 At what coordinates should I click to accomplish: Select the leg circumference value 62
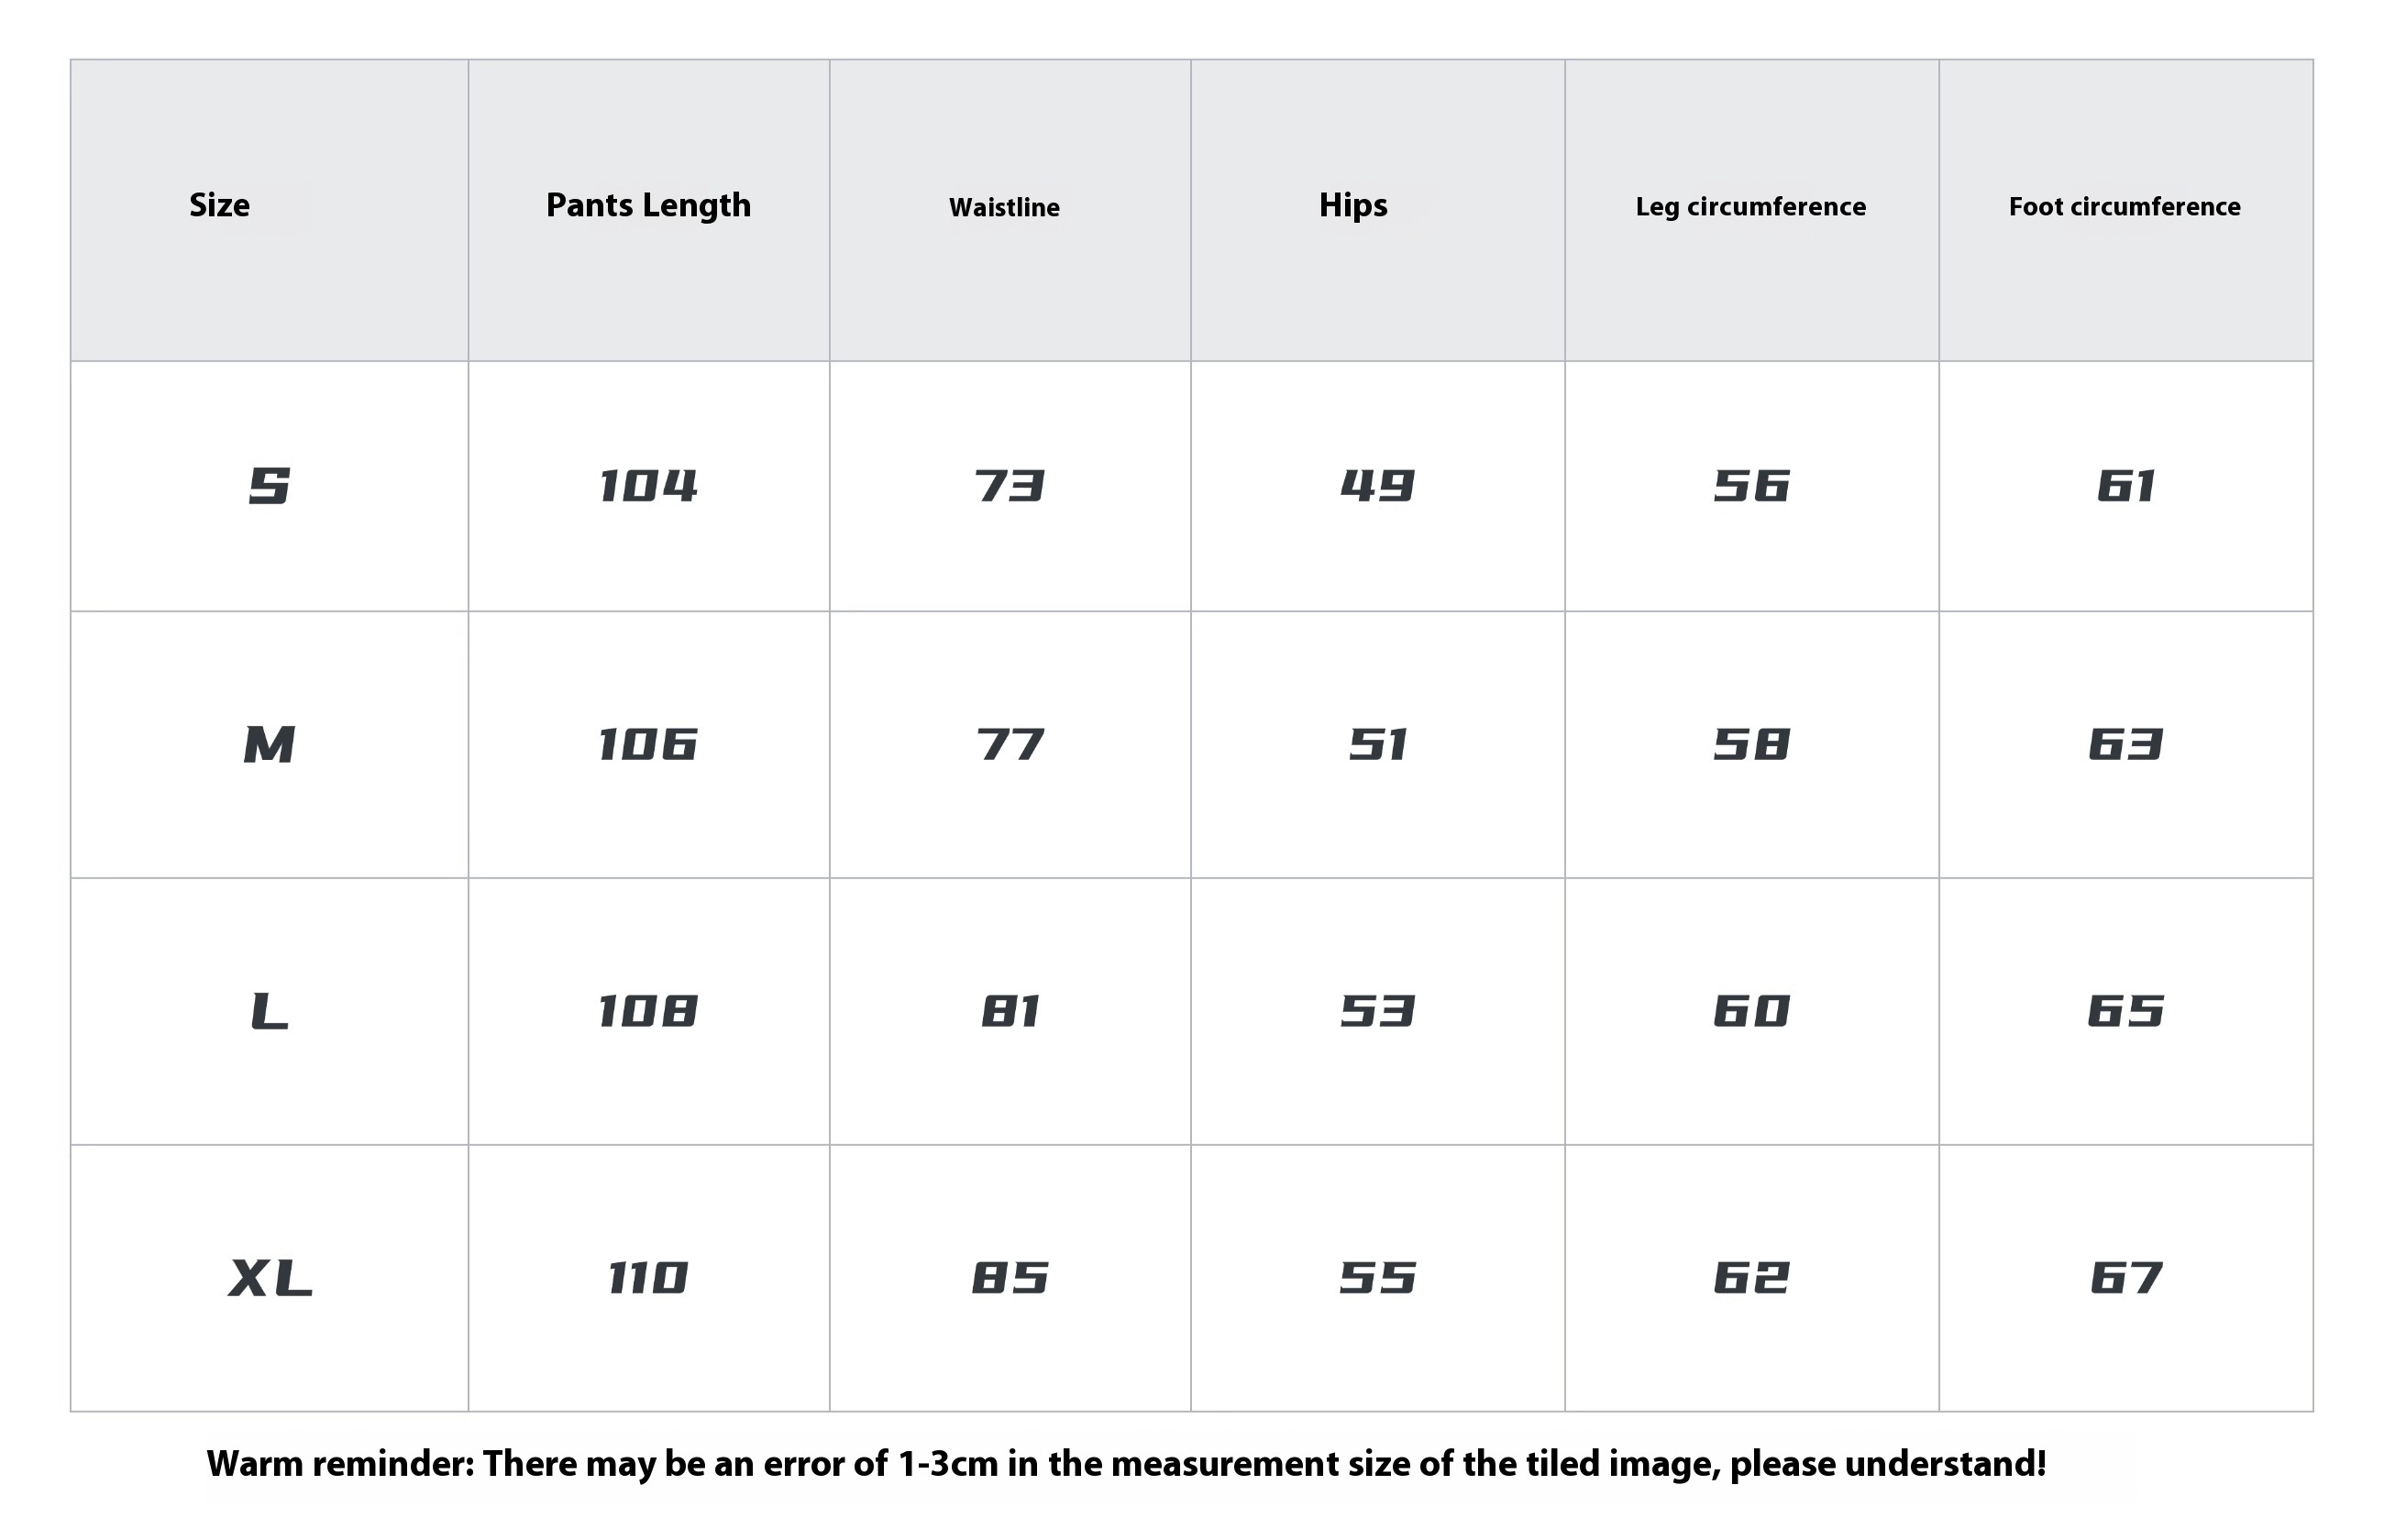point(1751,1278)
